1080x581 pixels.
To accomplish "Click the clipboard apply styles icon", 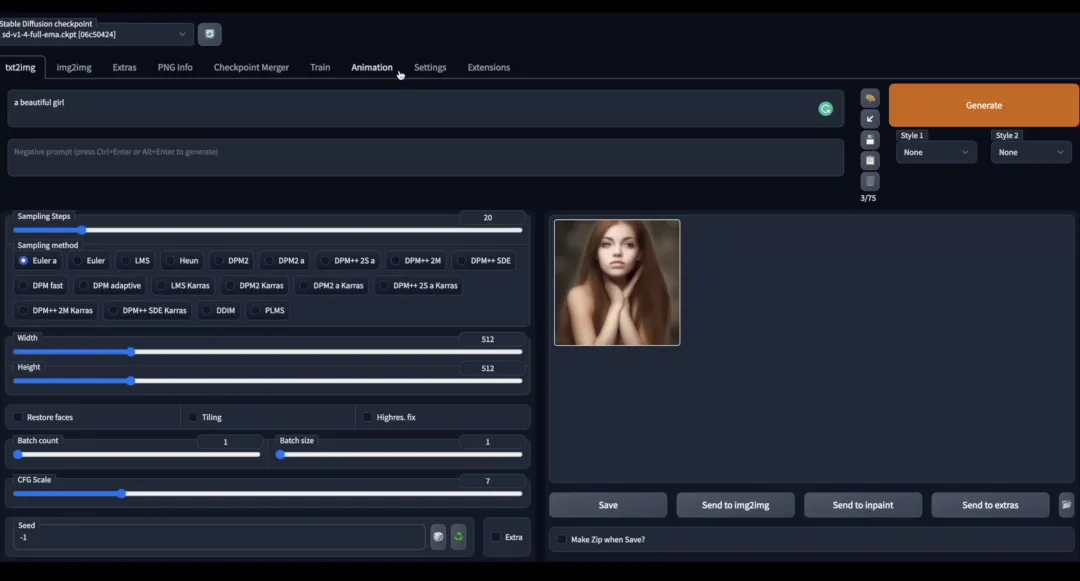I will (x=870, y=161).
